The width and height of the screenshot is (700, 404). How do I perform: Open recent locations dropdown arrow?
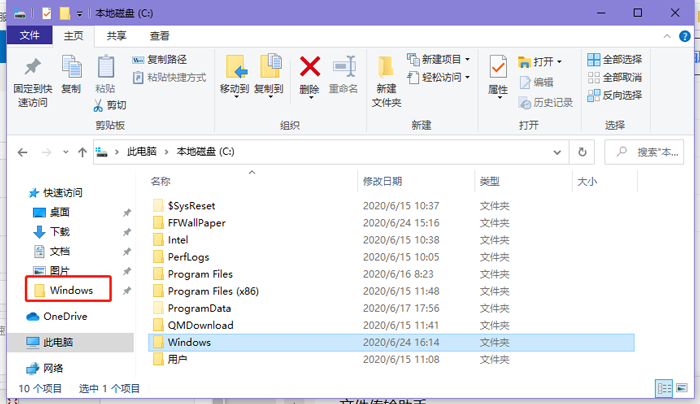66,152
